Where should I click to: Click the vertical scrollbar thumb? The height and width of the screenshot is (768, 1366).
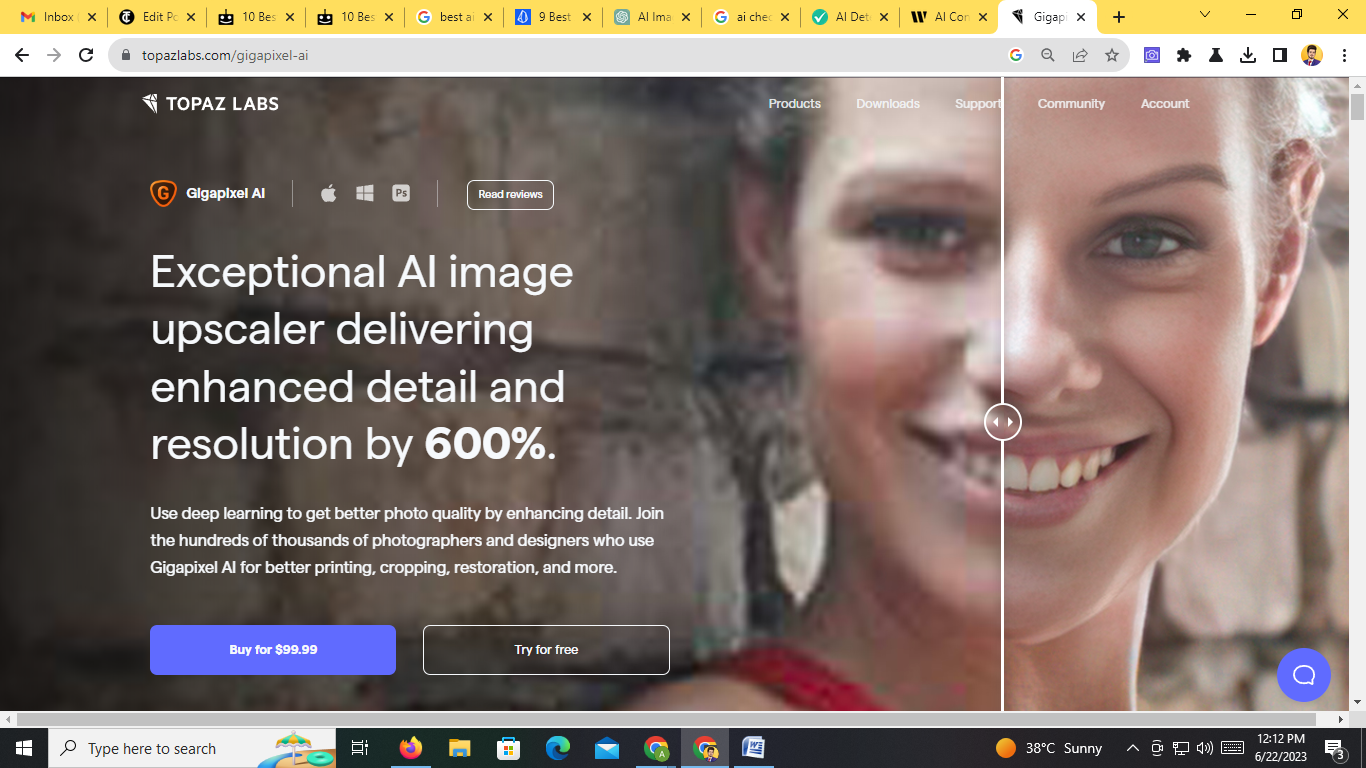(x=1357, y=107)
